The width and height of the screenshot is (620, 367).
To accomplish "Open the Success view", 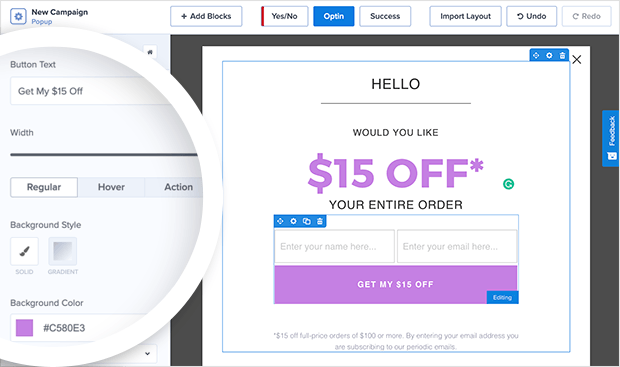I will [x=385, y=16].
